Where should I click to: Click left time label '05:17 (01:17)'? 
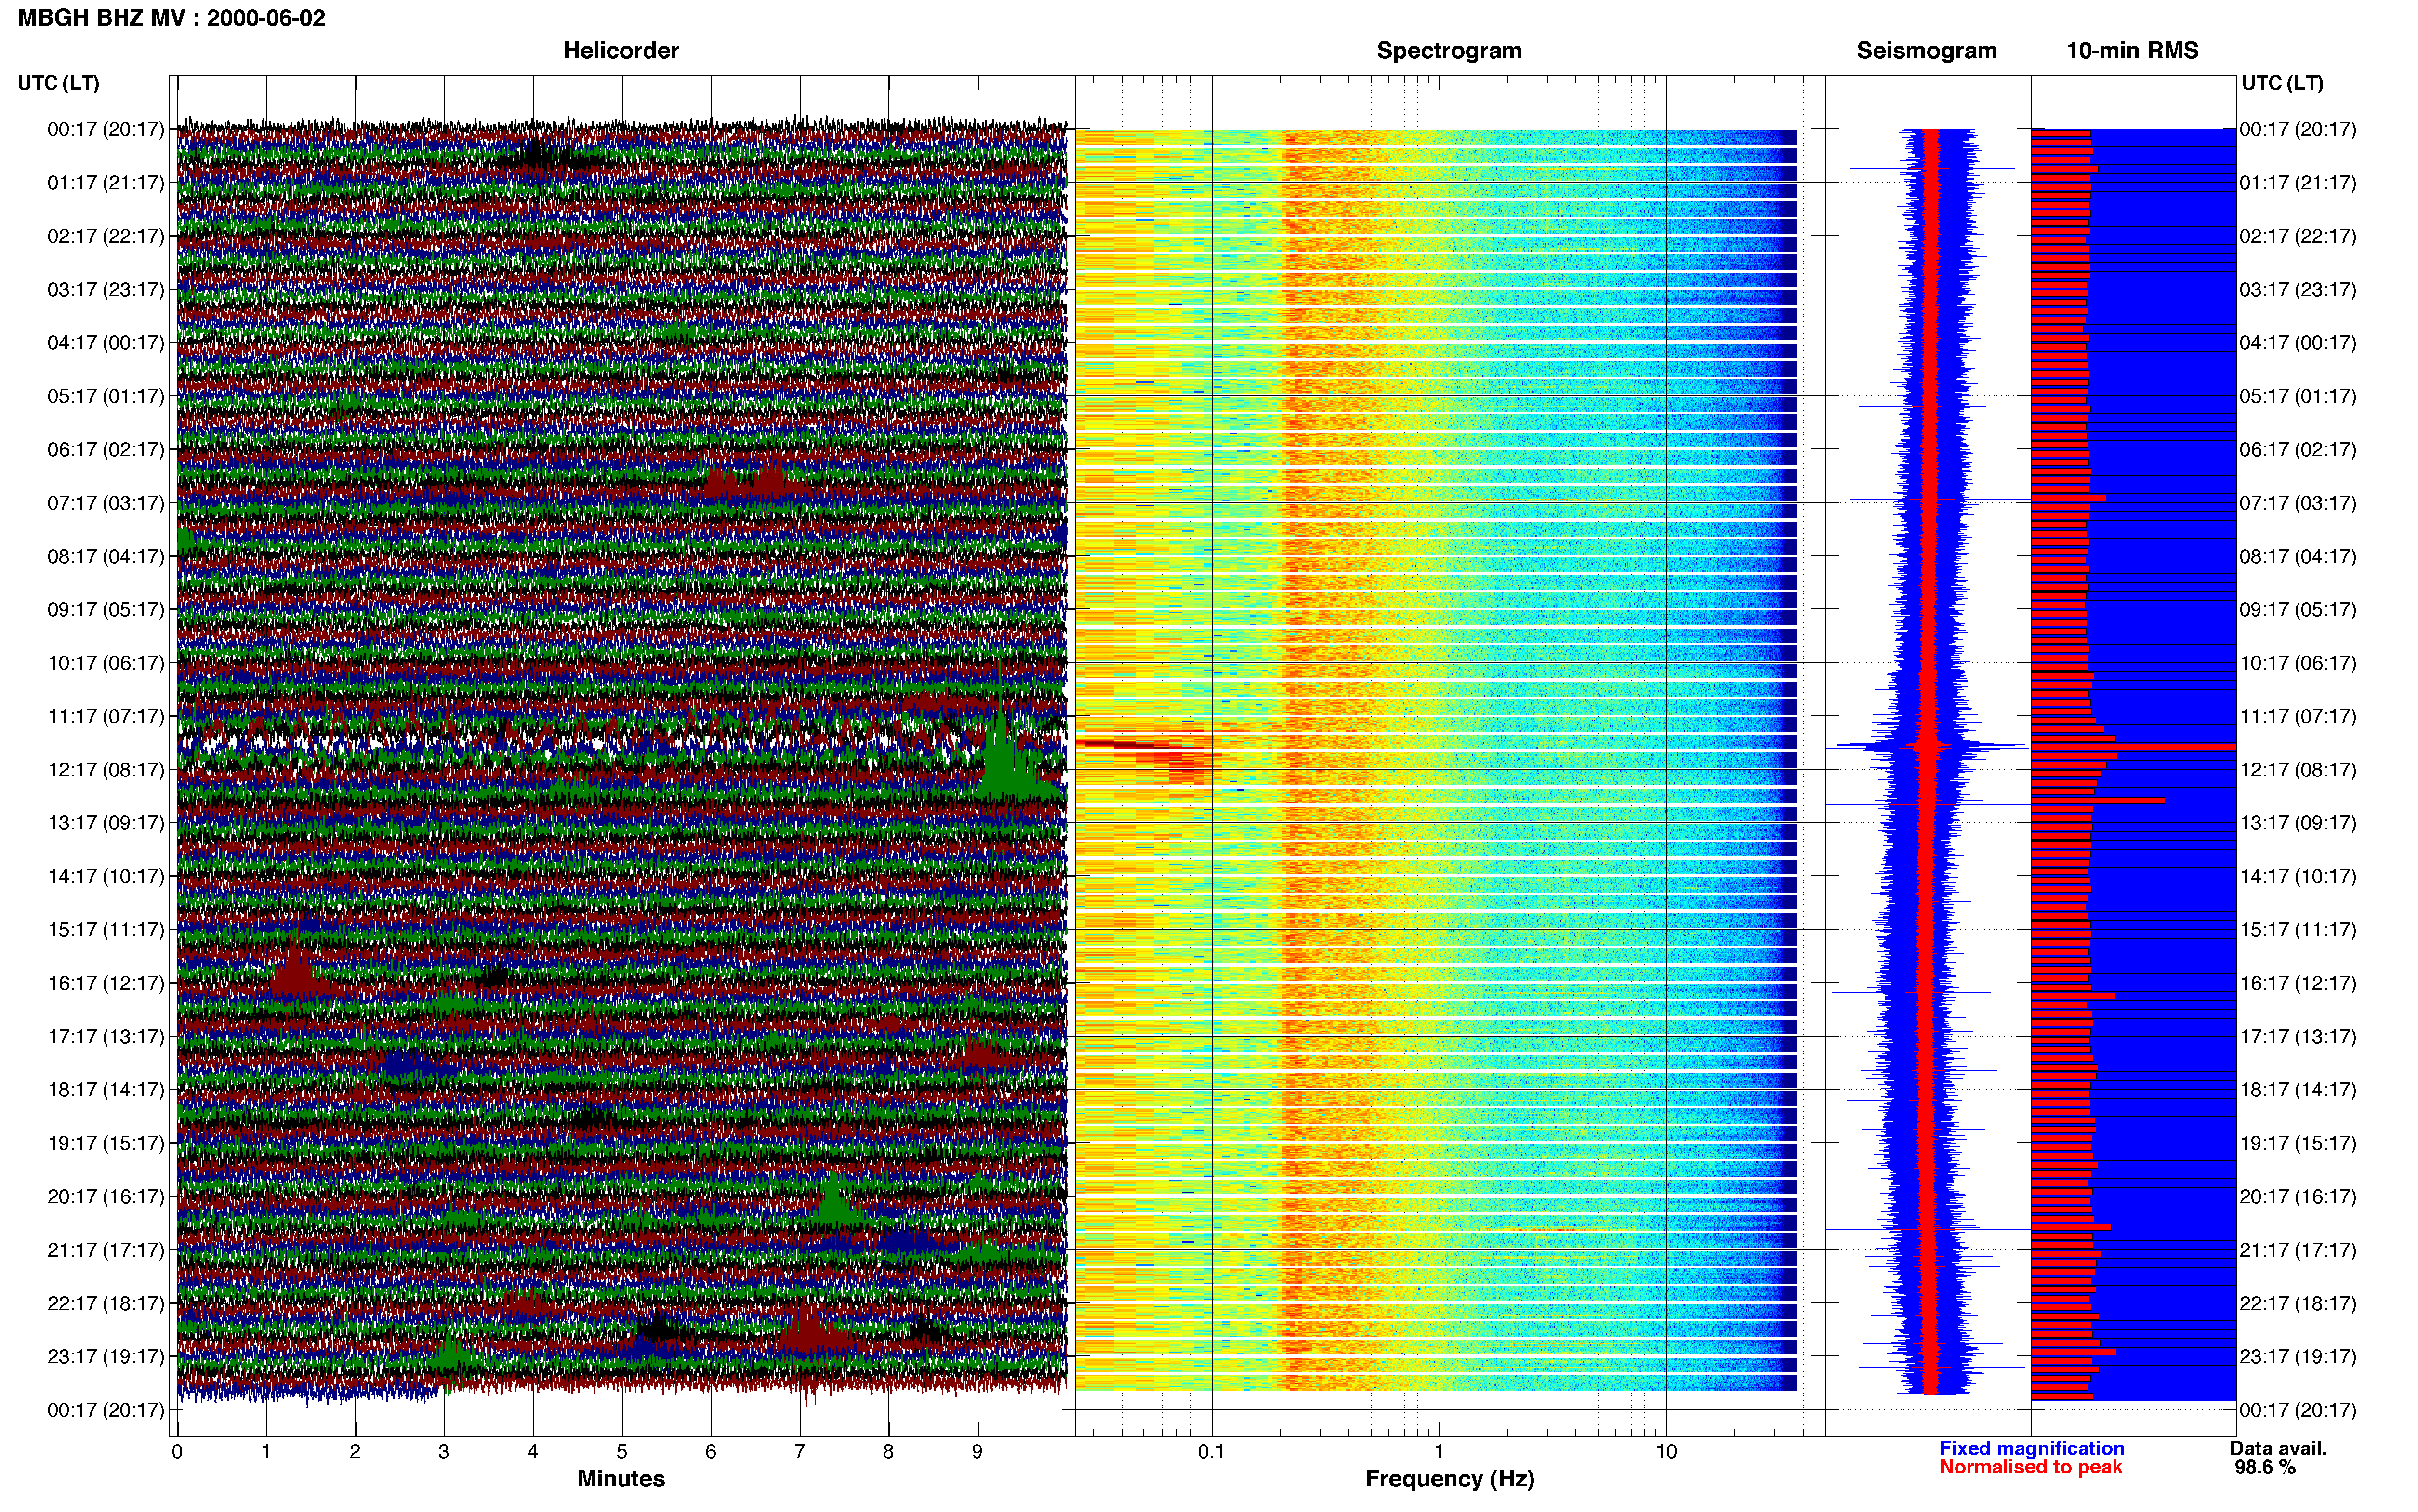(x=106, y=396)
